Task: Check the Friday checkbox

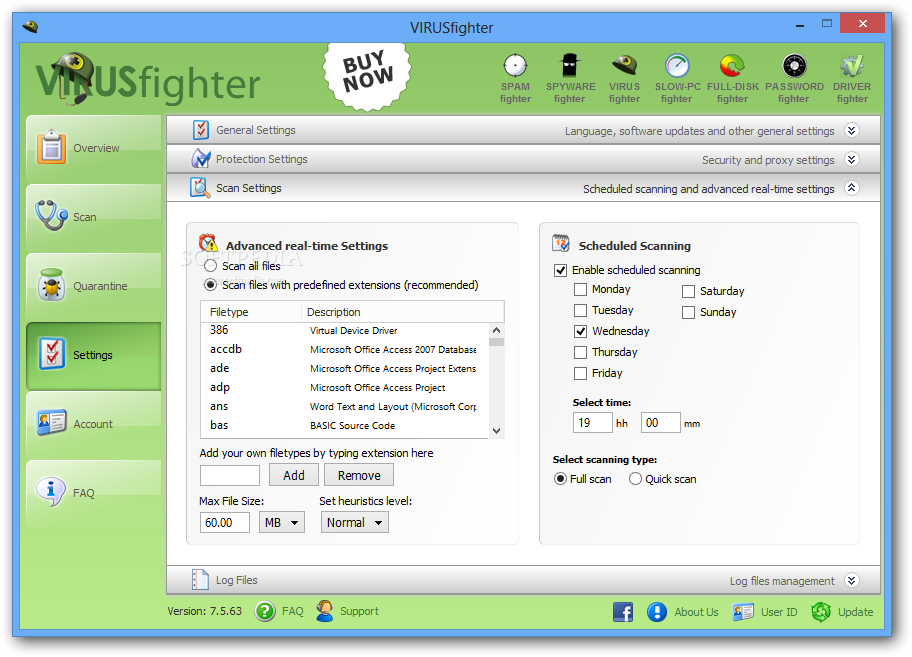Action: [x=580, y=373]
